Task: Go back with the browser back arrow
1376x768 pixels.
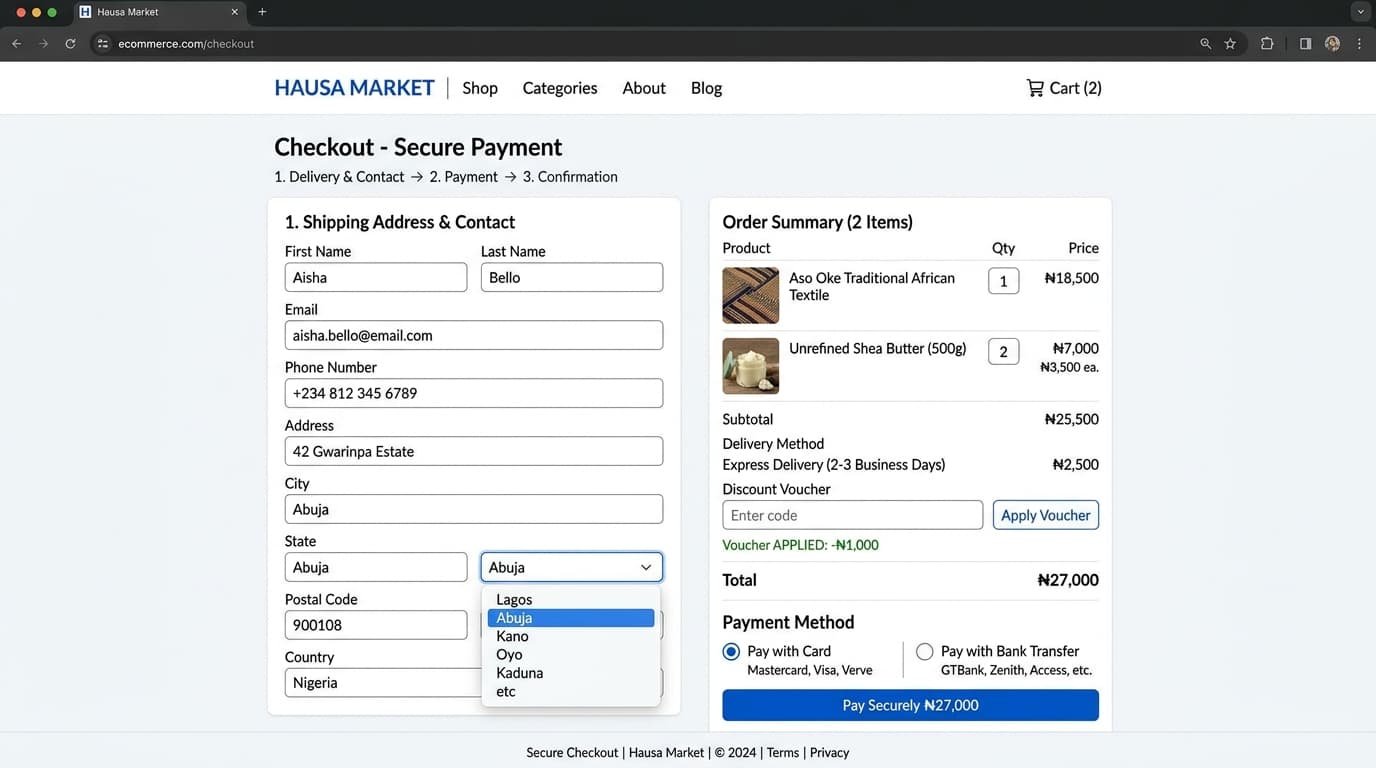Action: click(x=16, y=44)
